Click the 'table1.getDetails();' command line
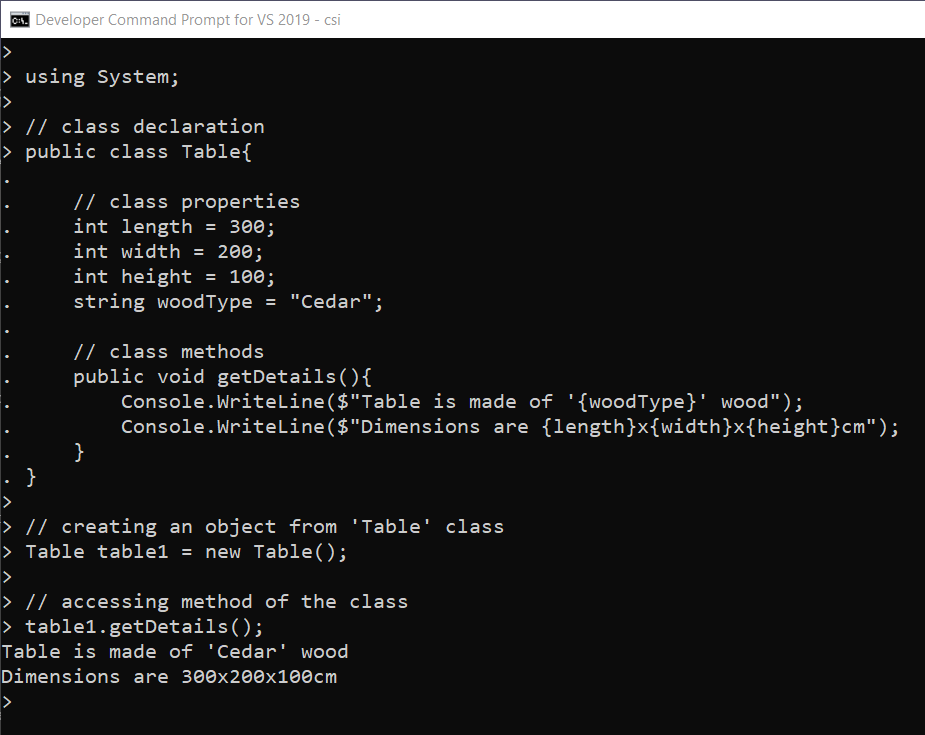Viewport: 925px width, 735px height. (144, 627)
